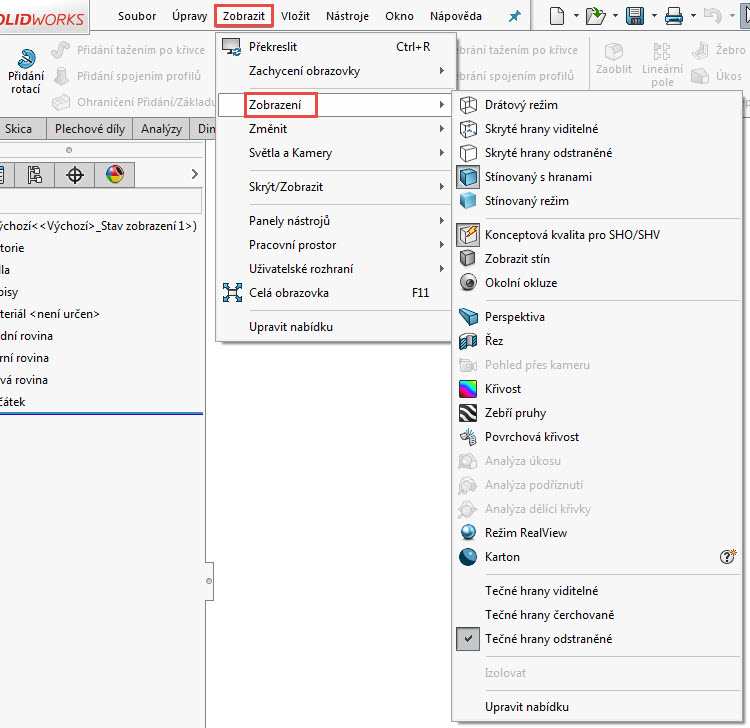
Task: Create a new document
Action: pyautogui.click(x=557, y=16)
